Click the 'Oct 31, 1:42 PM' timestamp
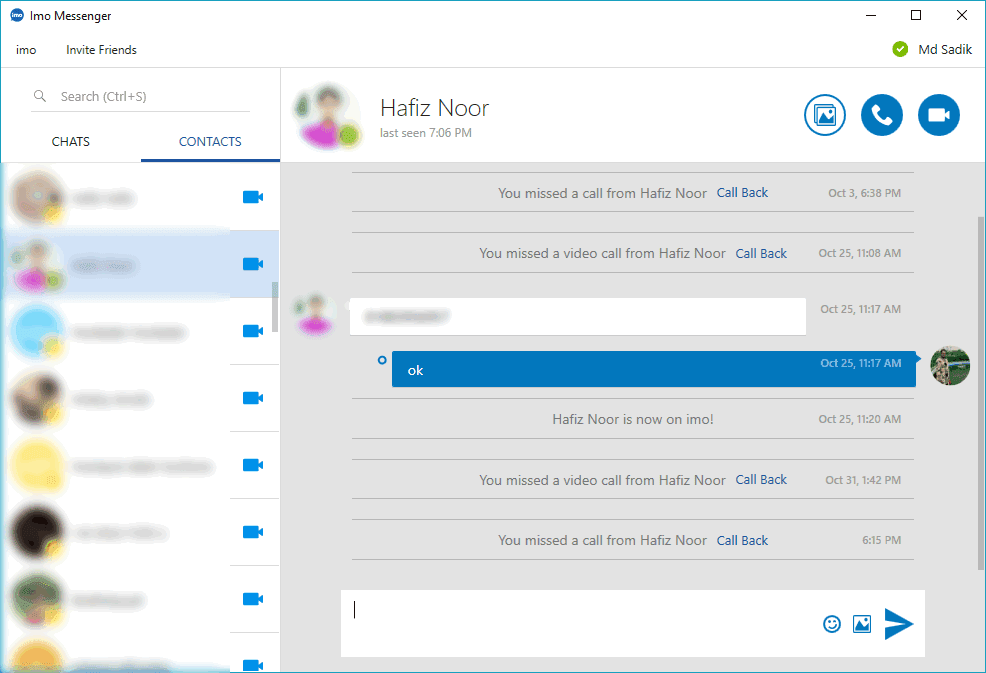Viewport: 986px width, 673px height. pyautogui.click(x=863, y=480)
